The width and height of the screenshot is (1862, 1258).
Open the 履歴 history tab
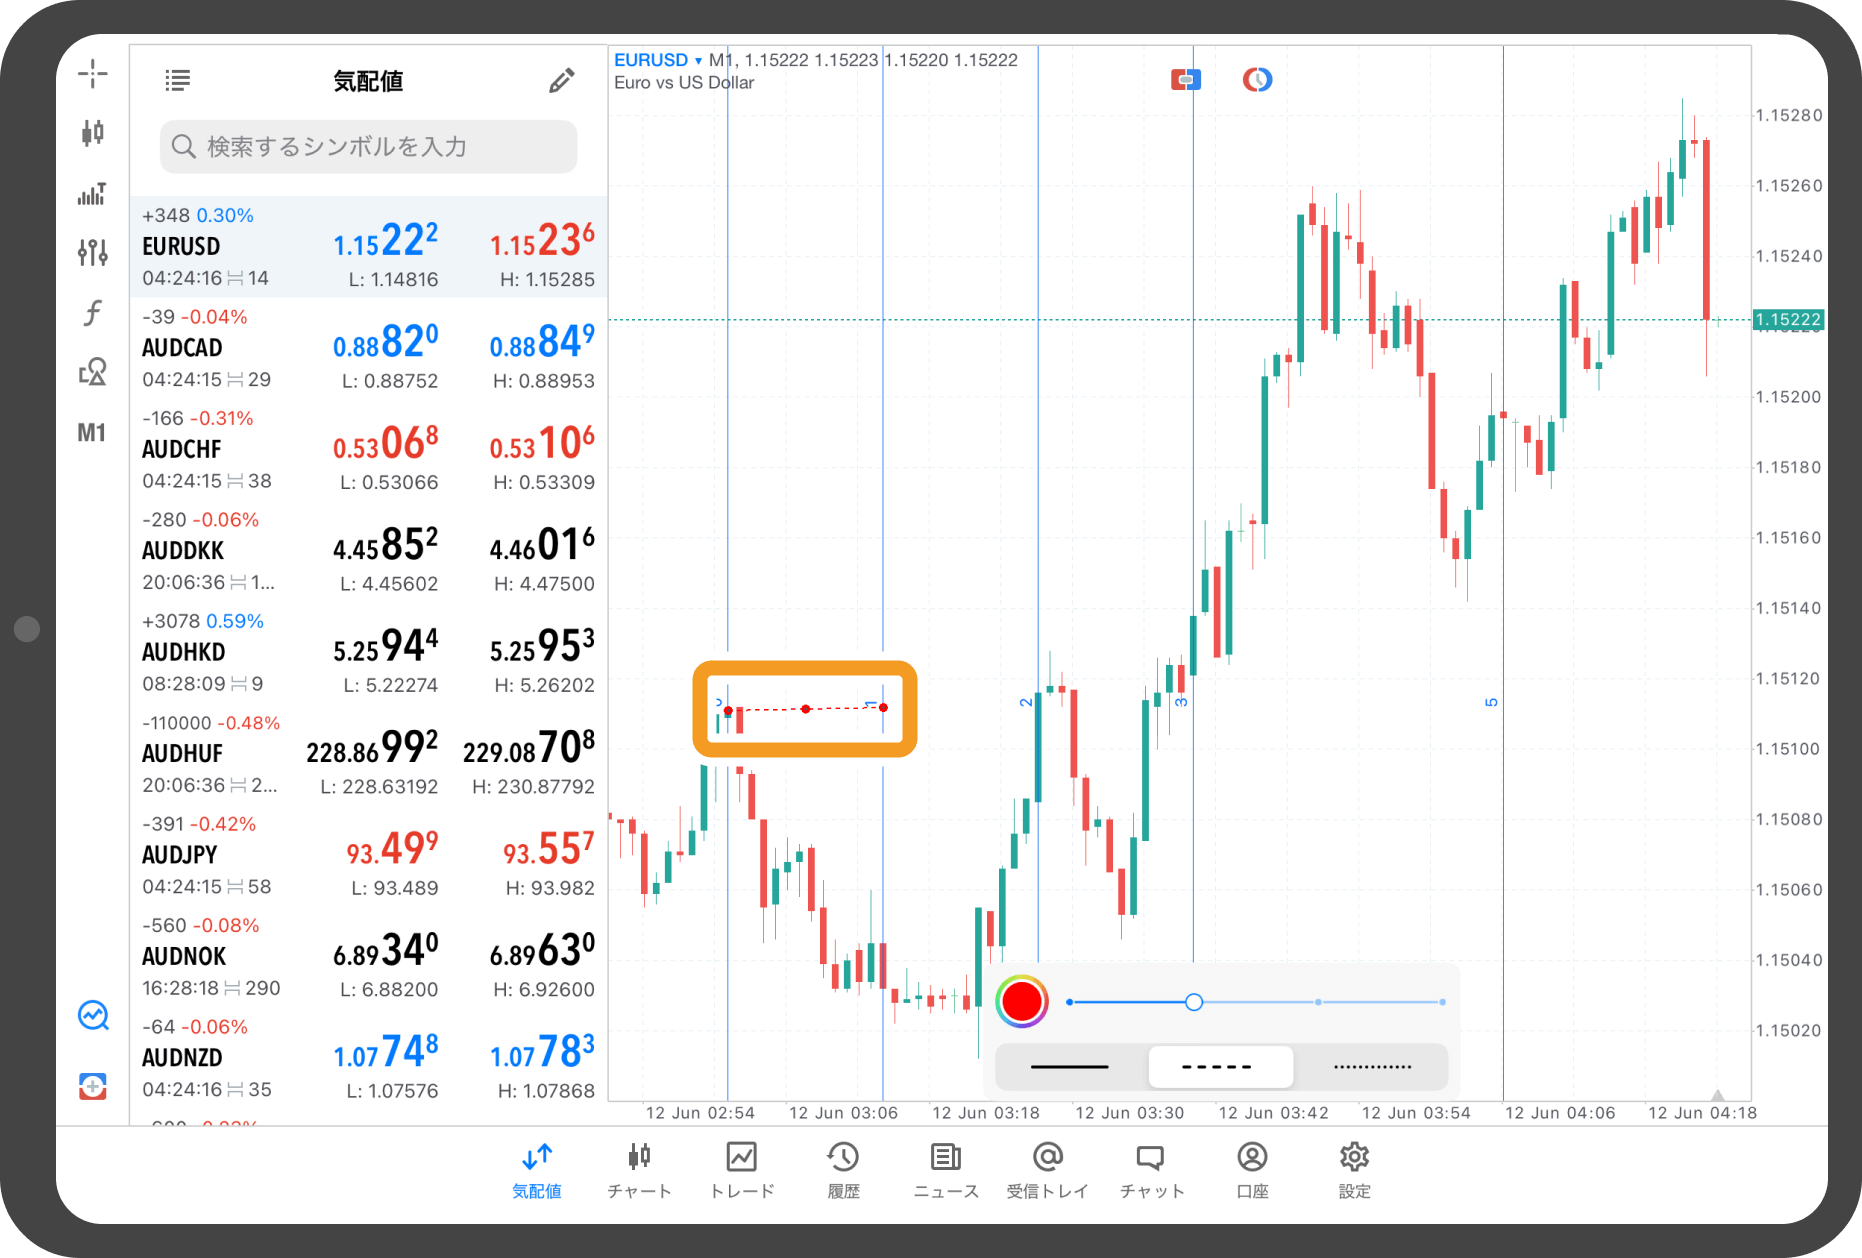[843, 1169]
